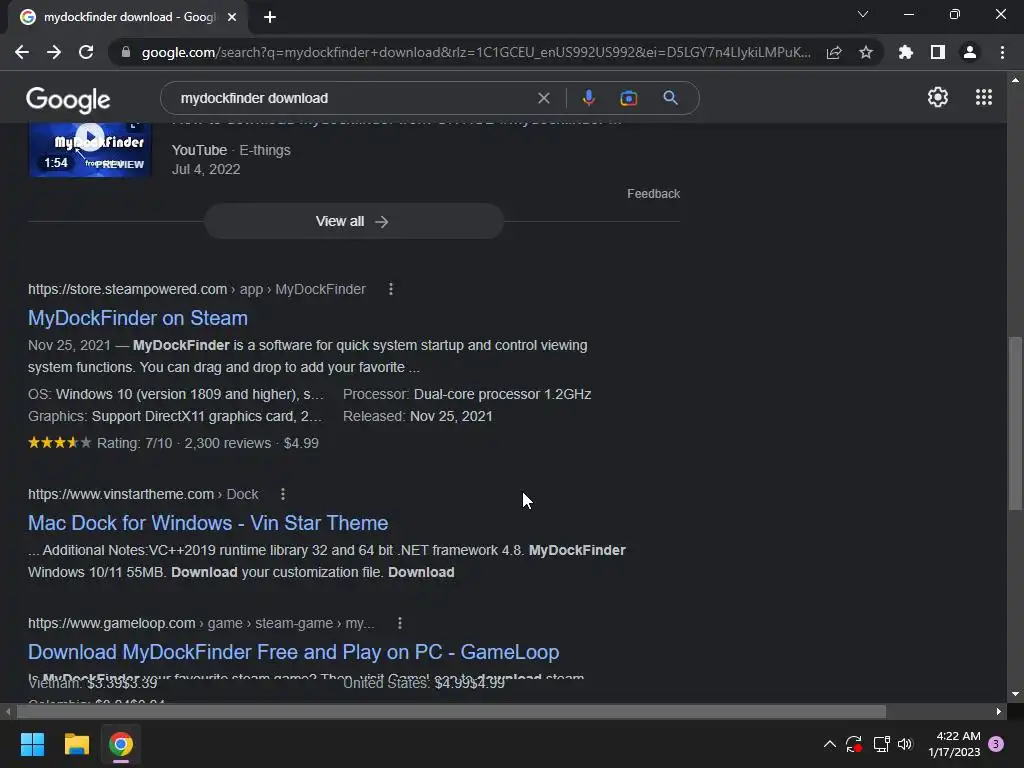Viewport: 1024px width, 768px height.
Task: Open the Chrome three-dot menu
Action: pyautogui.click(x=1002, y=52)
